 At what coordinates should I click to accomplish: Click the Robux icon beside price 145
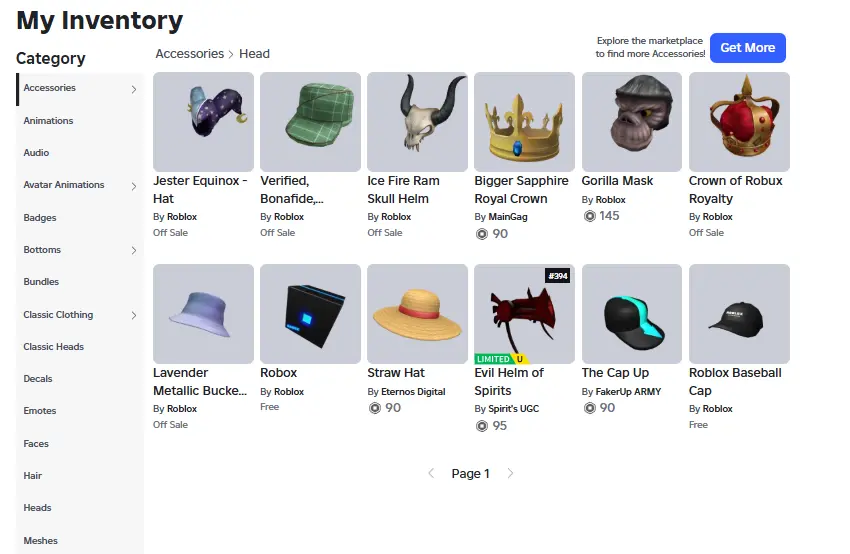(x=589, y=216)
